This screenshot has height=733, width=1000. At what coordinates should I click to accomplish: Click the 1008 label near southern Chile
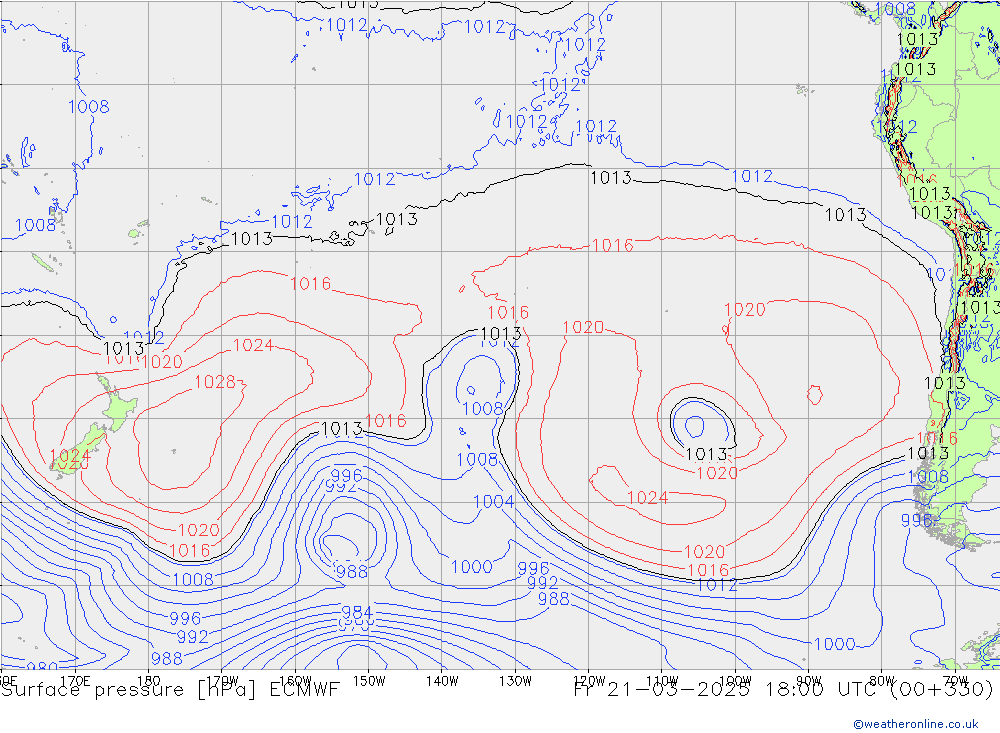tap(928, 477)
